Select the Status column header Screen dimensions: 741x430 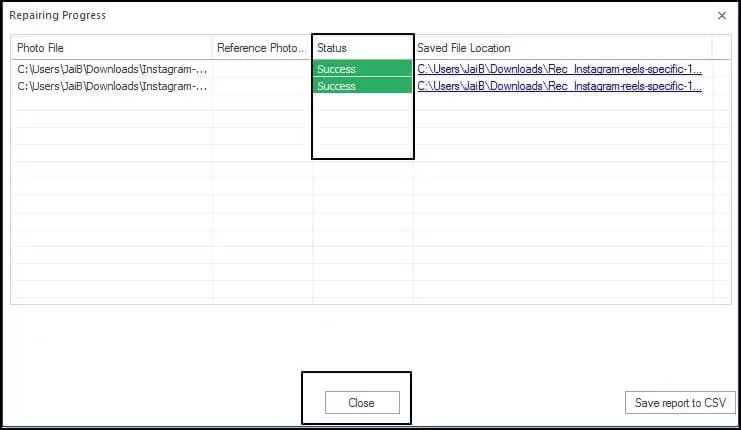tap(362, 48)
